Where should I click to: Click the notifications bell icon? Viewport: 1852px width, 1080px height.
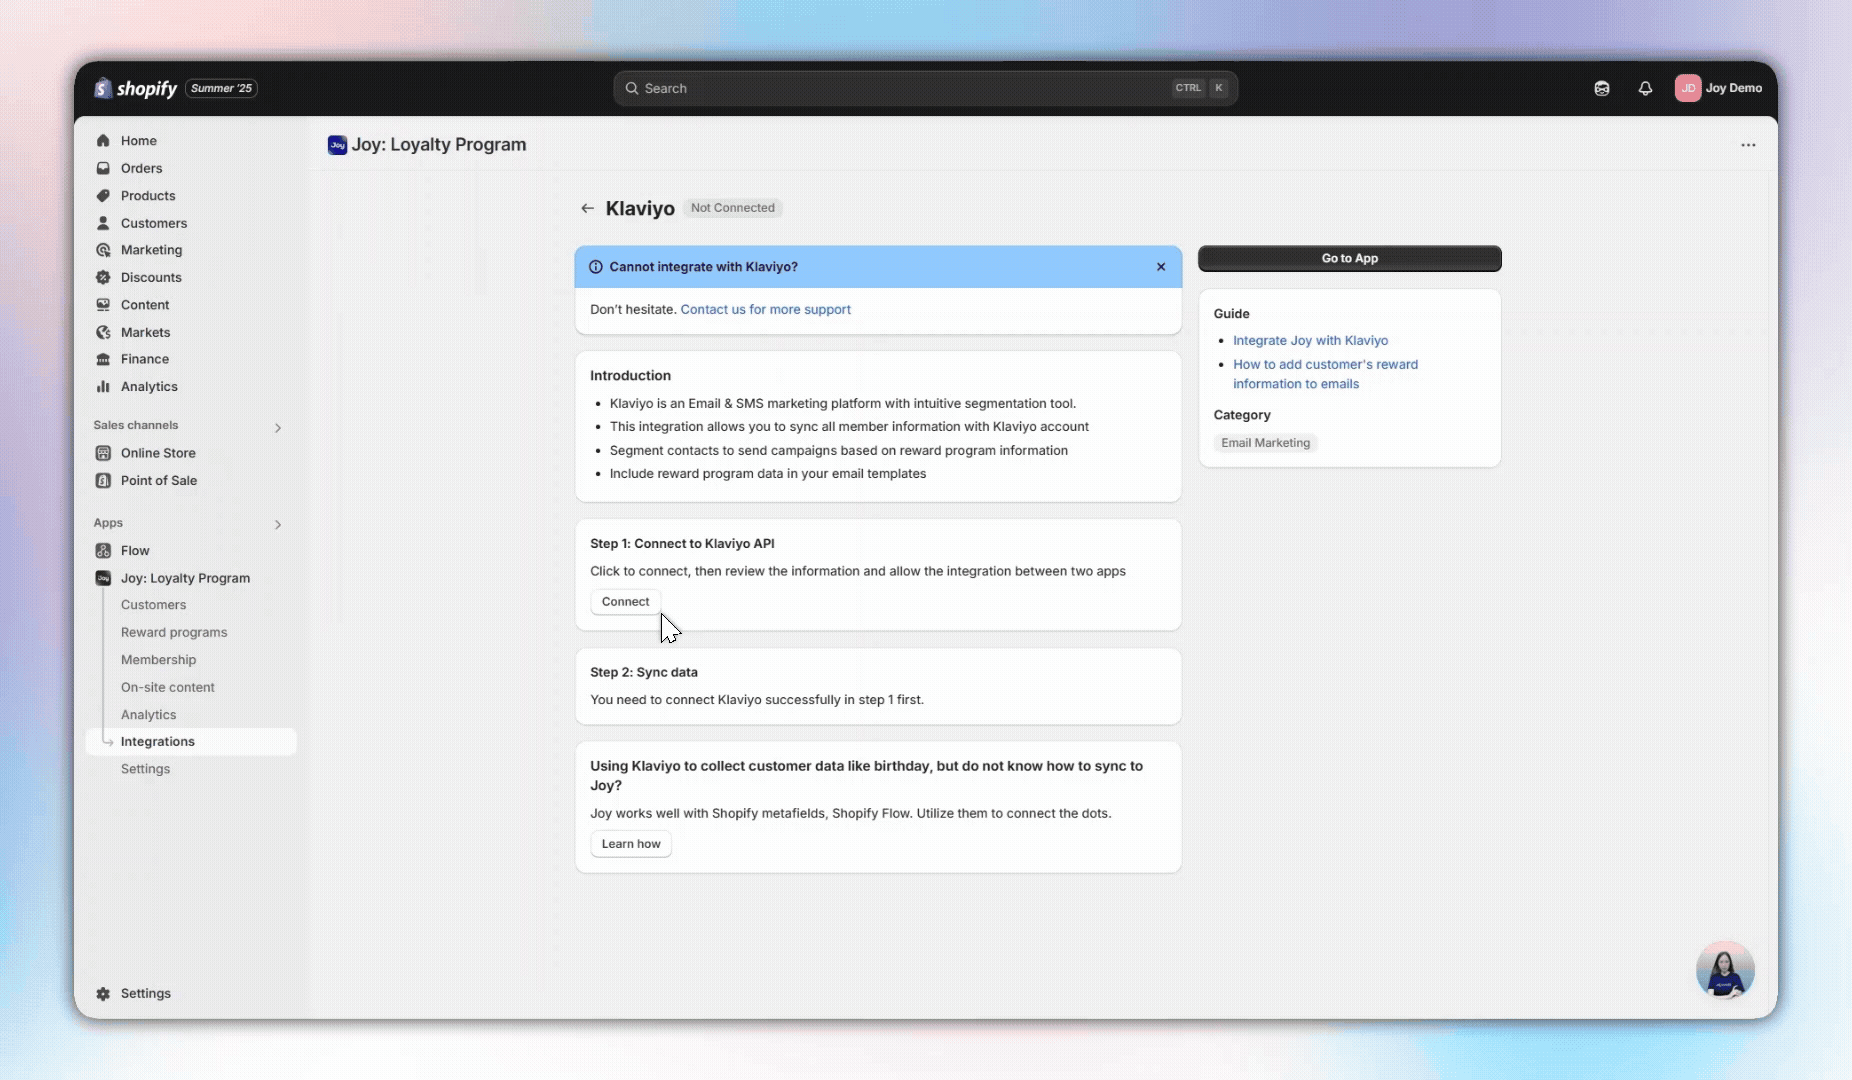[1645, 88]
